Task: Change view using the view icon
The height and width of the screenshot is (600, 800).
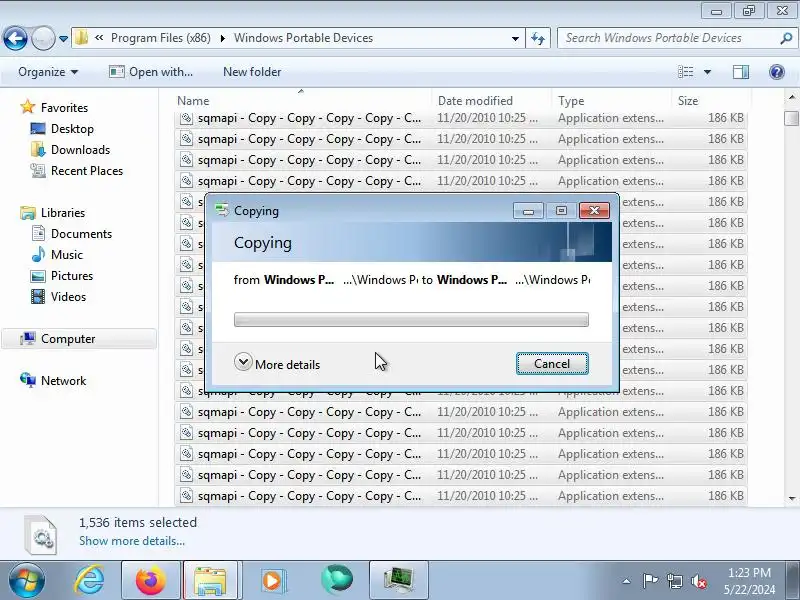Action: pos(685,72)
